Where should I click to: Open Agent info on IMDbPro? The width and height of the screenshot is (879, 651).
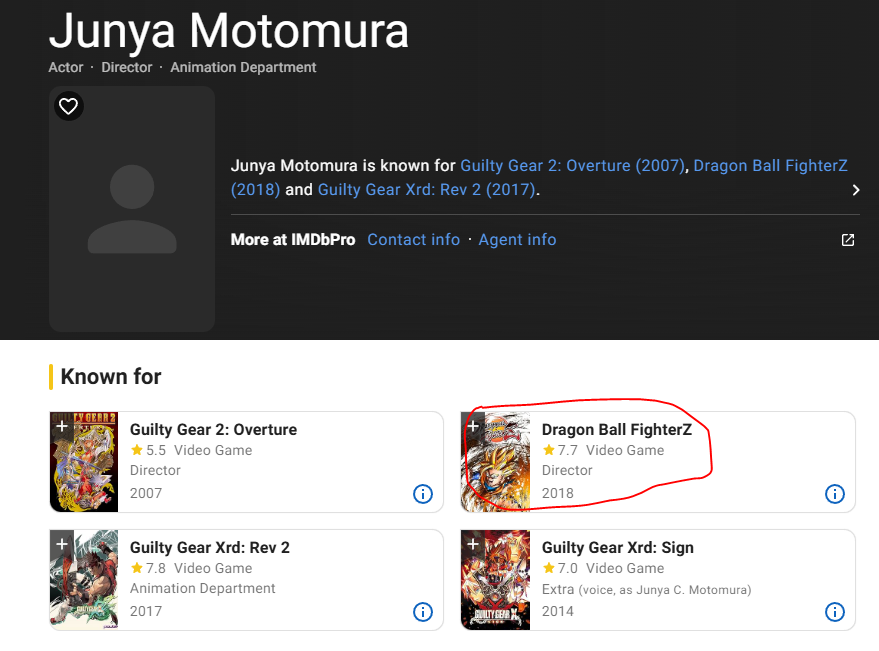(x=517, y=239)
